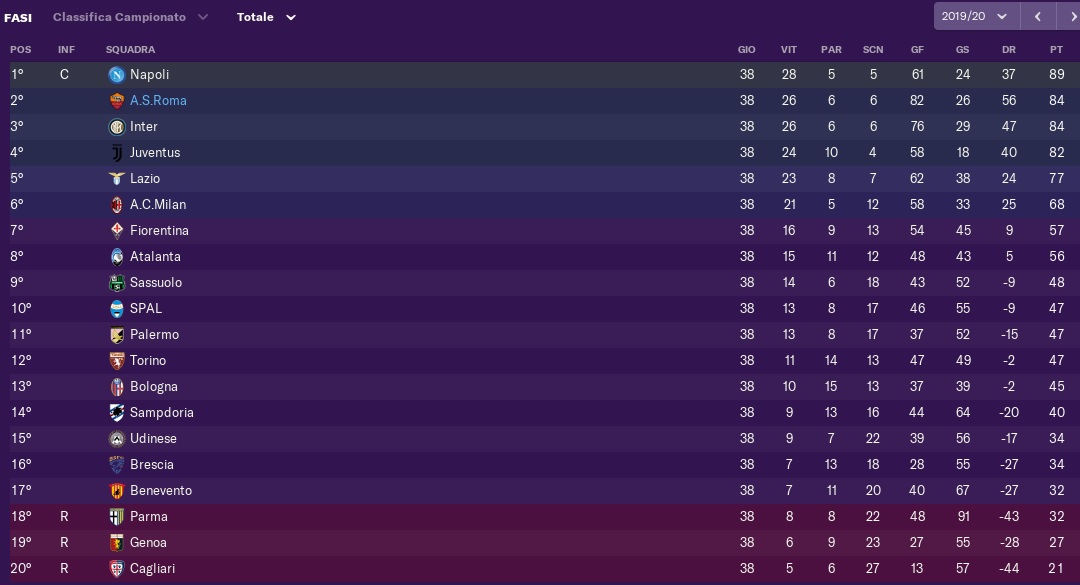Go to previous season with left arrow
Image resolution: width=1080 pixels, height=585 pixels.
pos(1037,17)
